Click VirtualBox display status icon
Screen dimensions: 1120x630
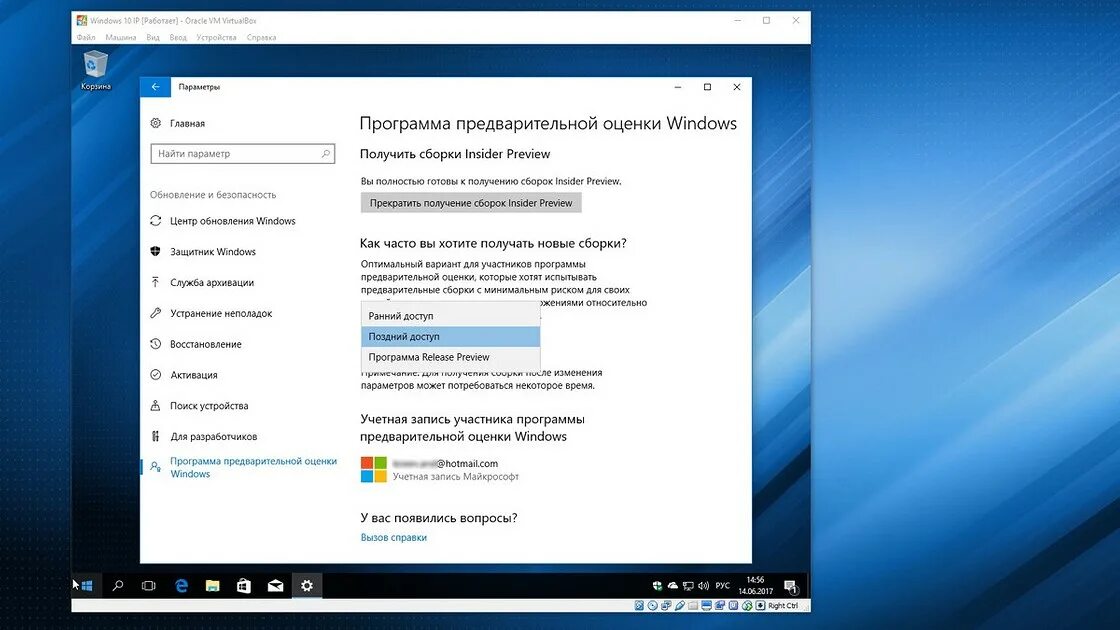pyautogui.click(x=706, y=605)
